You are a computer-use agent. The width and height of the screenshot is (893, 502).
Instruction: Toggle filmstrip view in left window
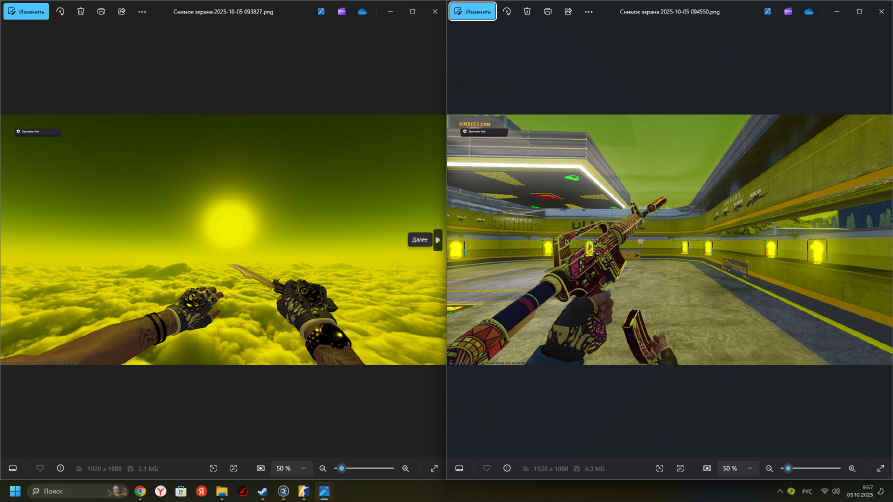point(13,468)
